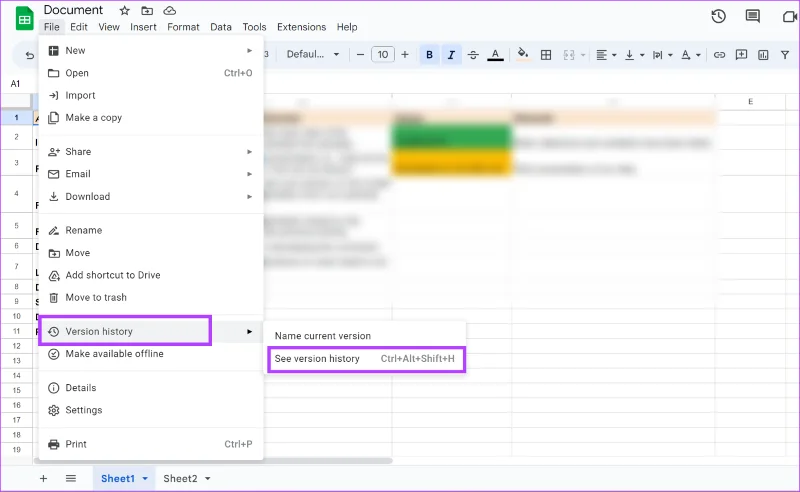Increase font size with plus button
The image size is (800, 492).
coord(405,55)
